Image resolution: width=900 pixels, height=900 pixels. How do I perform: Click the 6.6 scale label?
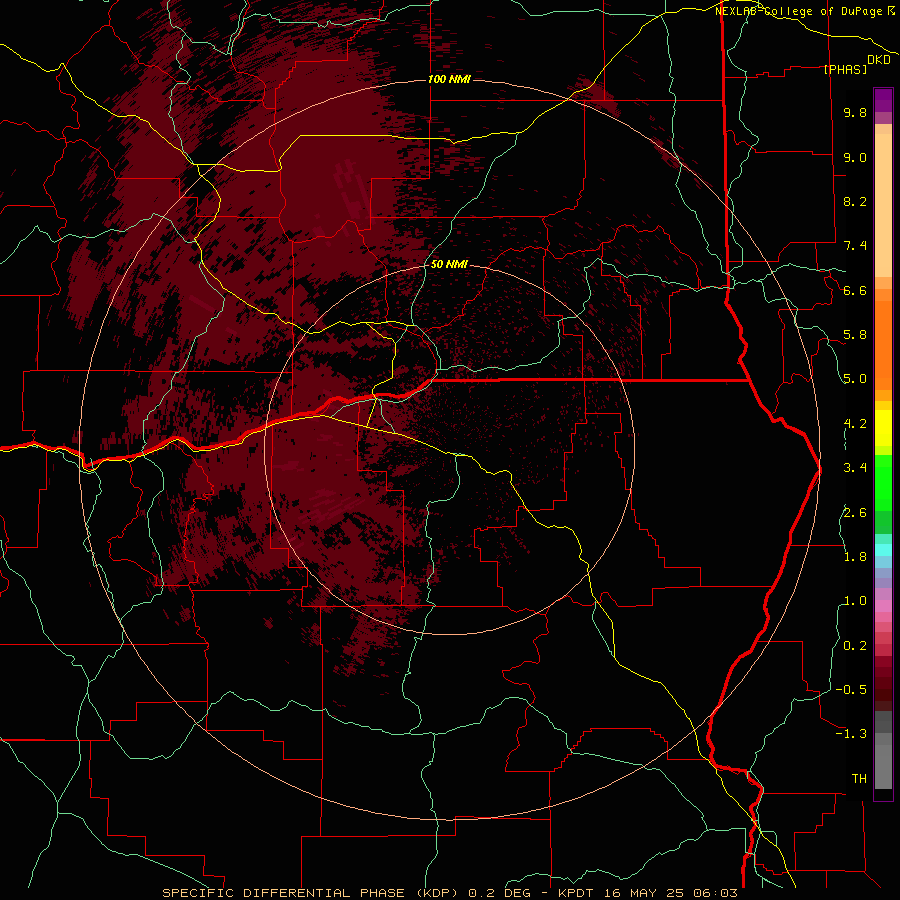coord(855,290)
